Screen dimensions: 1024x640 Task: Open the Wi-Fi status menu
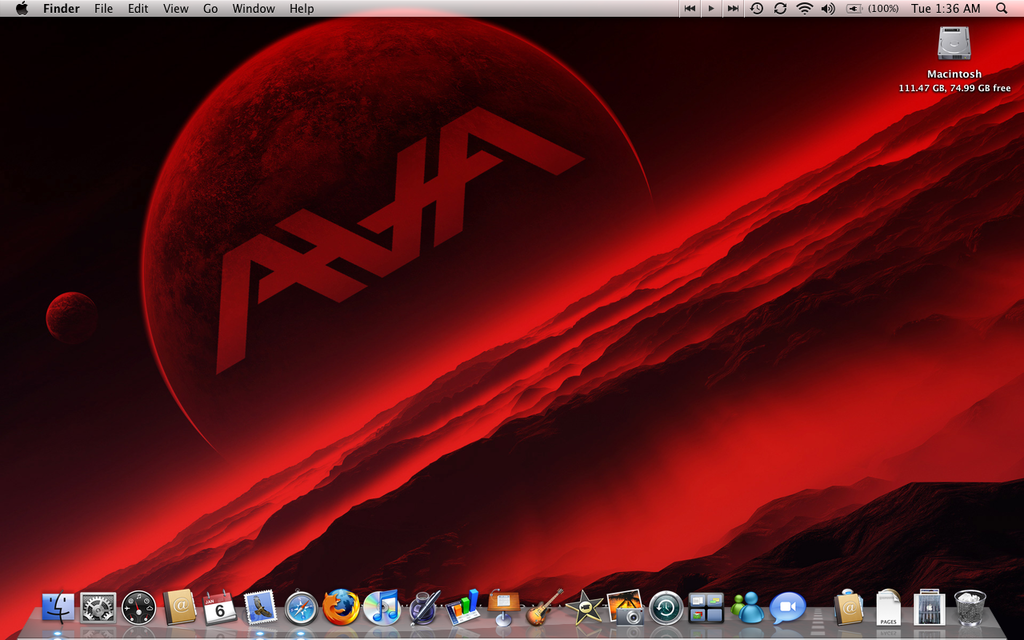click(x=805, y=8)
